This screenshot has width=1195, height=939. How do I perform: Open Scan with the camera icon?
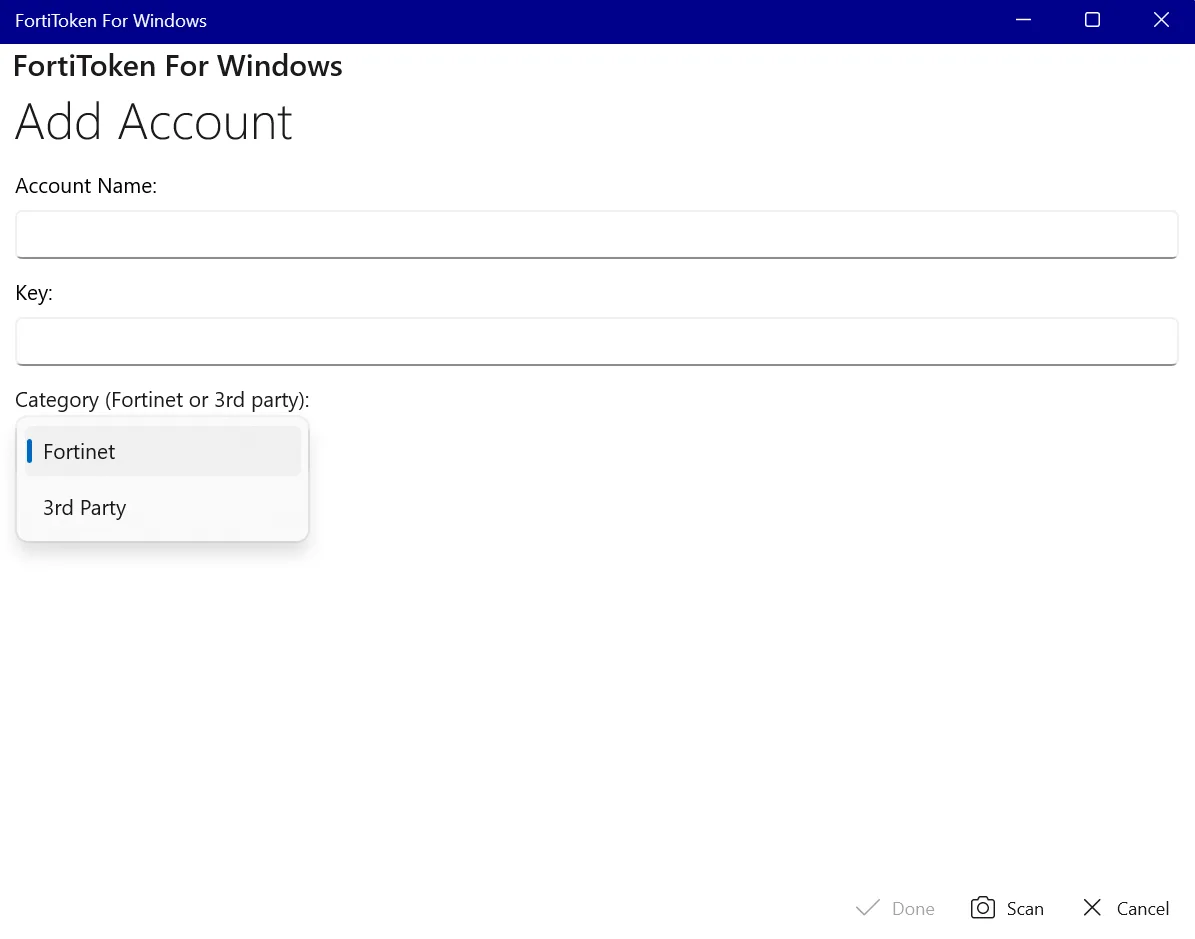1008,908
